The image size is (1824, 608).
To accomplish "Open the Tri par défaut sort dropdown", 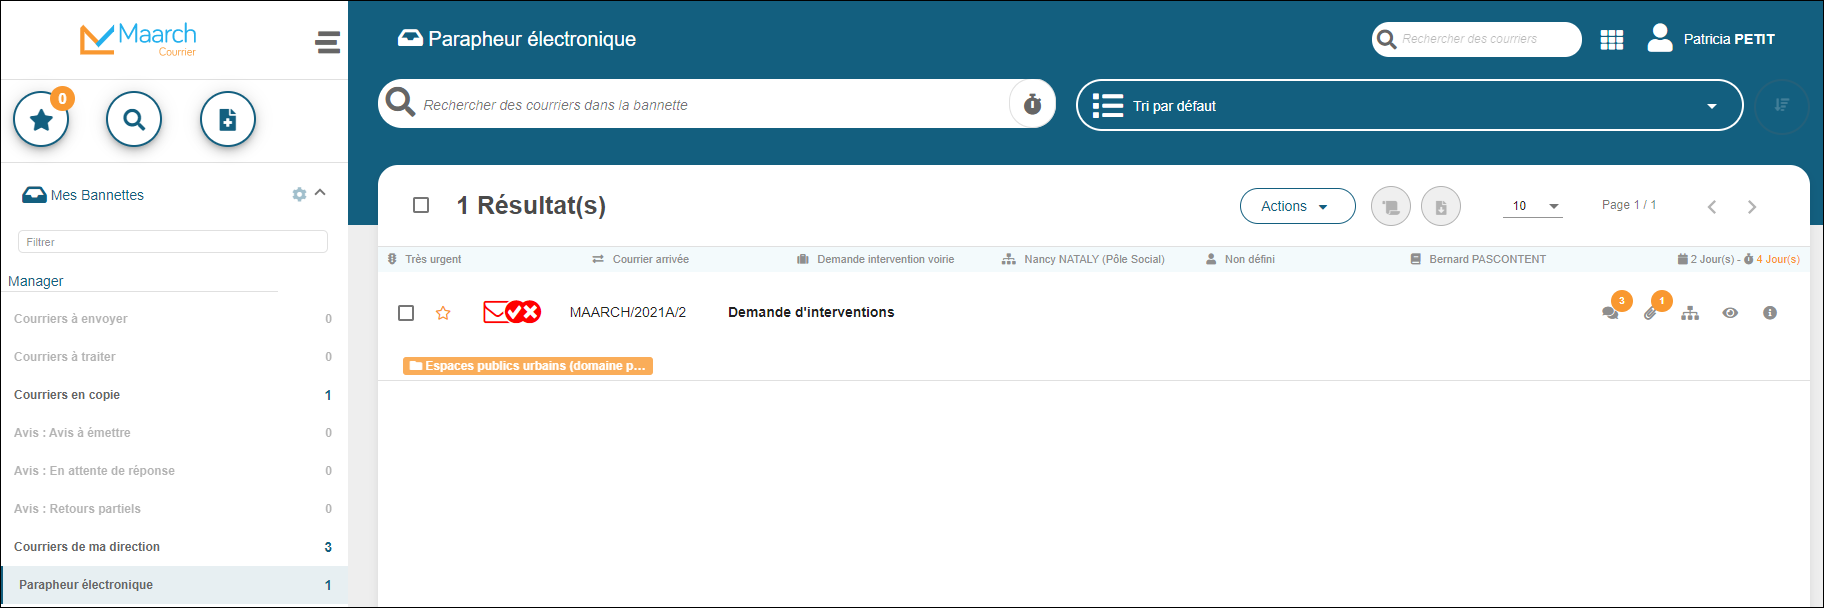I will click(x=1409, y=106).
